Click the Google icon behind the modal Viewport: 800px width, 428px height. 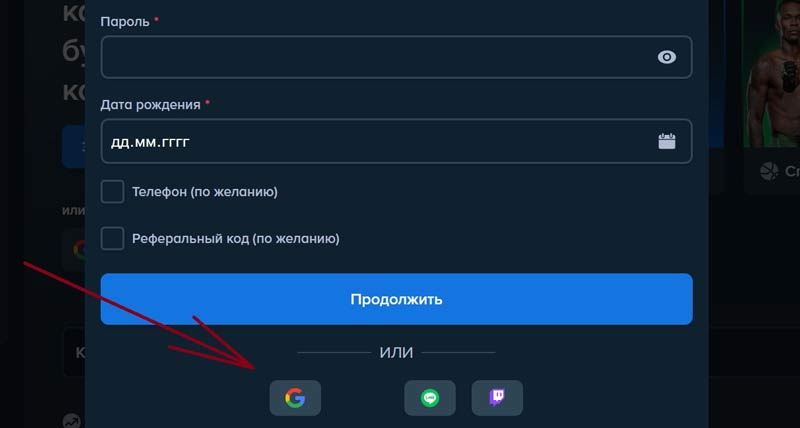79,250
